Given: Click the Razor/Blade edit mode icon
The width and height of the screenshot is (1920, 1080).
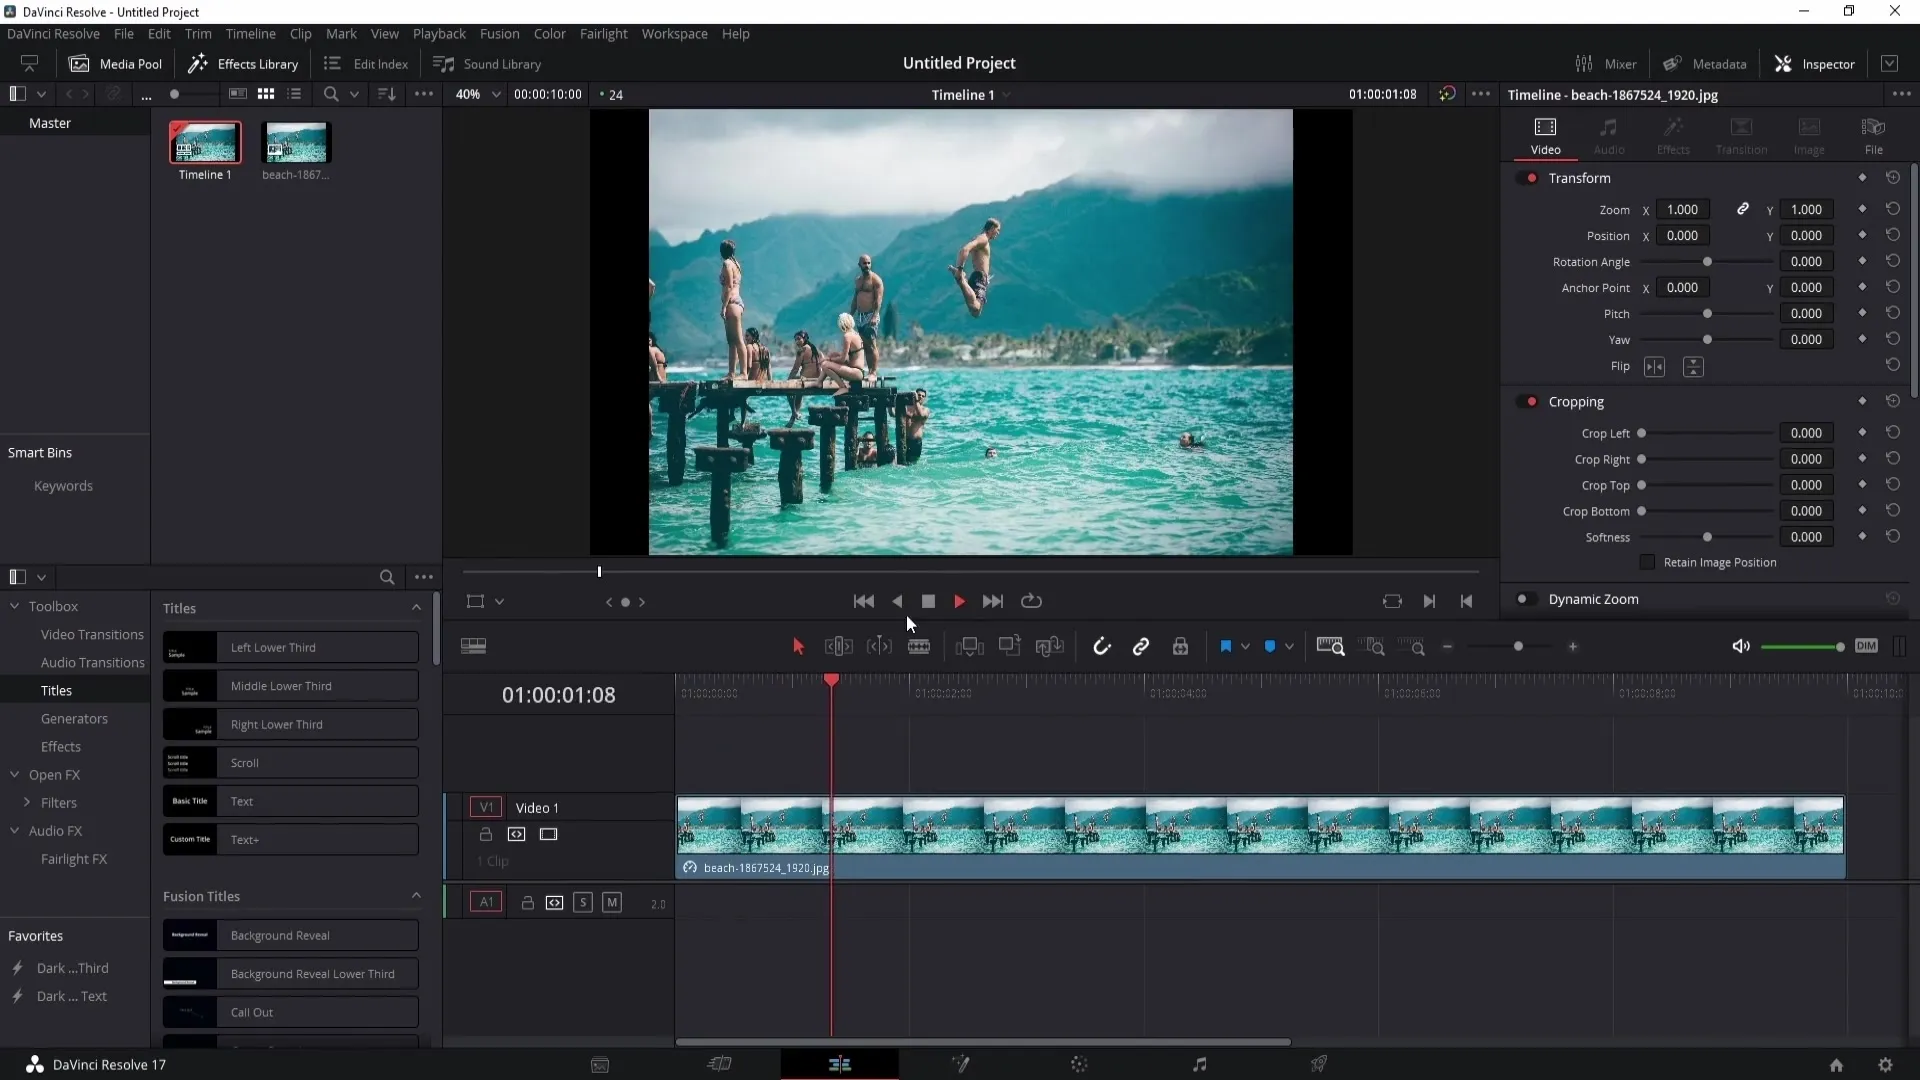Looking at the screenshot, I should coord(920,646).
